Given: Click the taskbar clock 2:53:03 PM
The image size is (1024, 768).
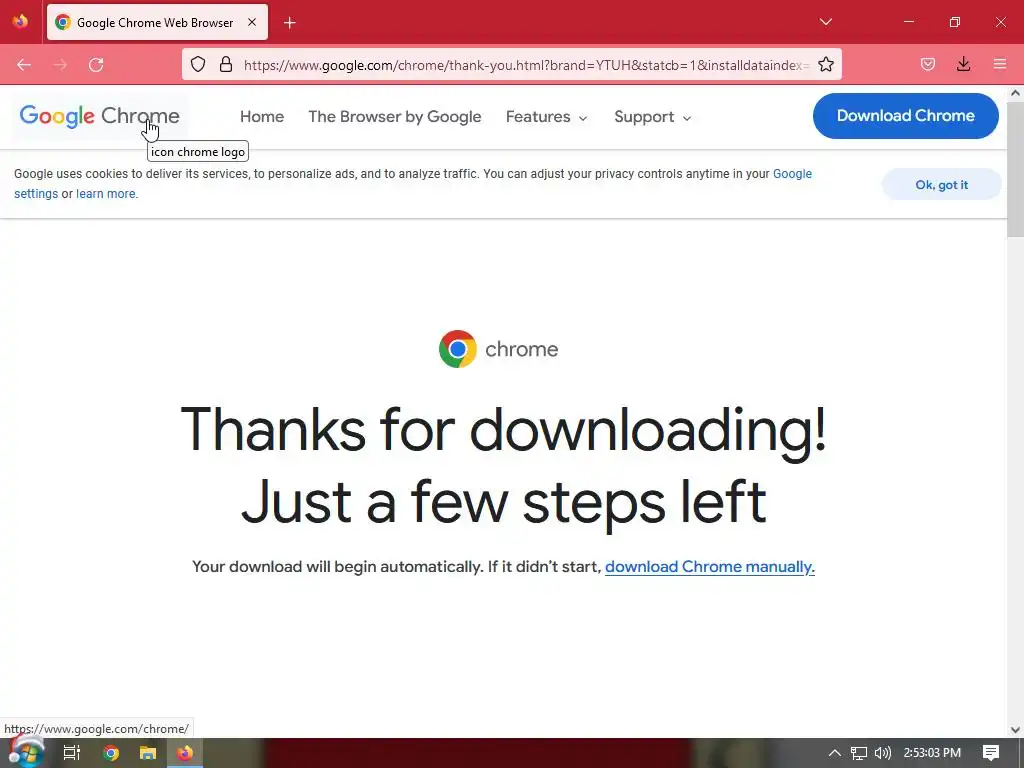Looking at the screenshot, I should (932, 753).
